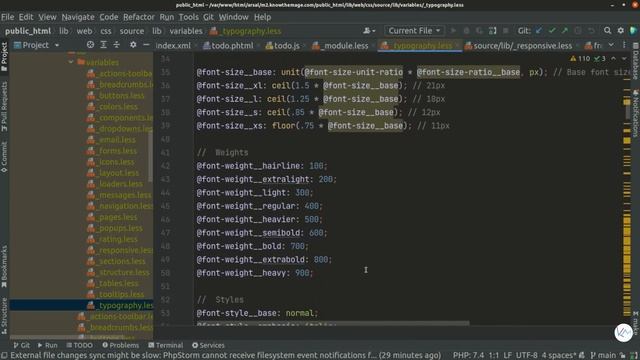This screenshot has width=640, height=360.
Task: Push commits with Git arrow
Action: (x=565, y=31)
